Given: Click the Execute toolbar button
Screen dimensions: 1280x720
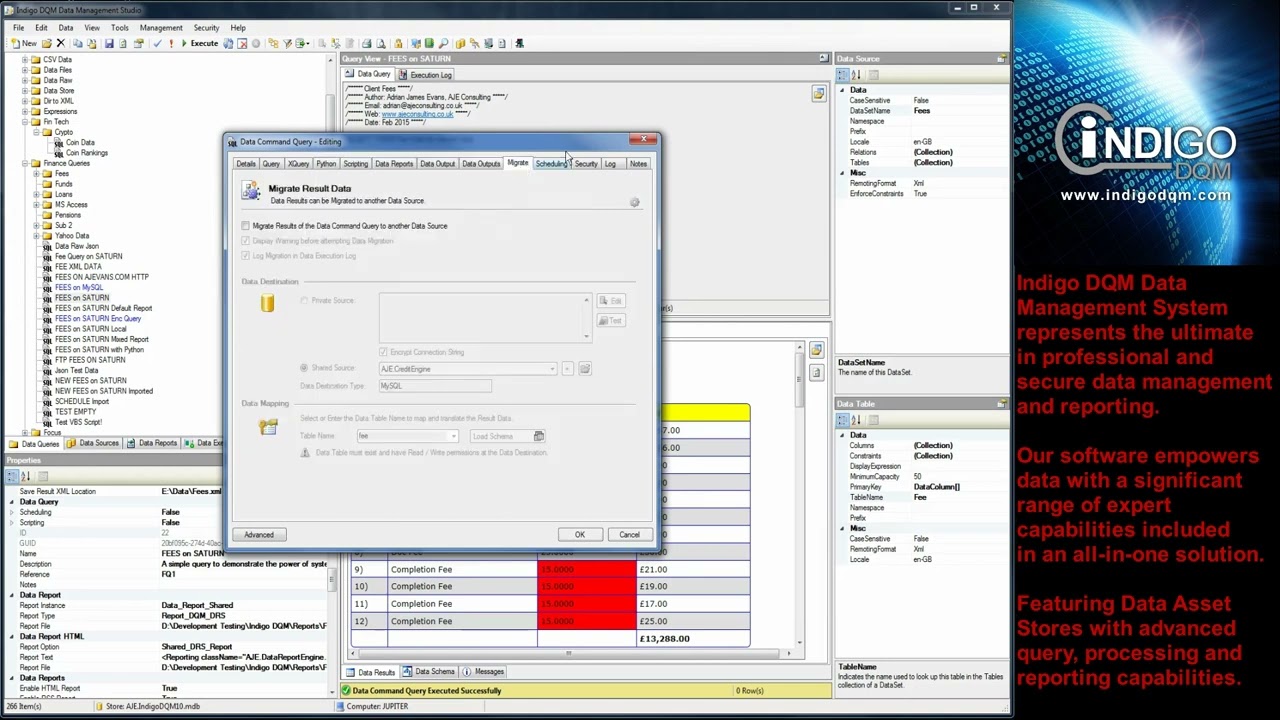Looking at the screenshot, I should (x=199, y=43).
